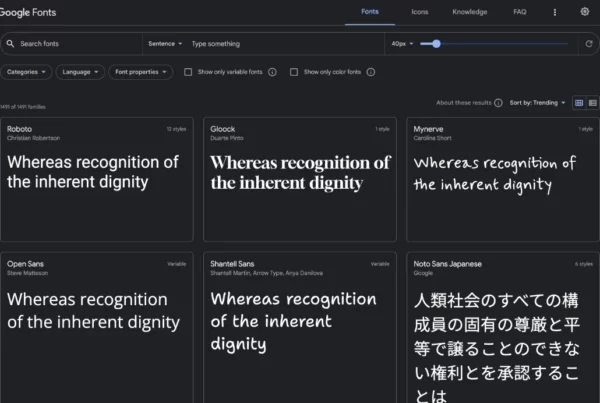Image resolution: width=600 pixels, height=403 pixels.
Task: Click the font size slider handle
Action: 436,44
